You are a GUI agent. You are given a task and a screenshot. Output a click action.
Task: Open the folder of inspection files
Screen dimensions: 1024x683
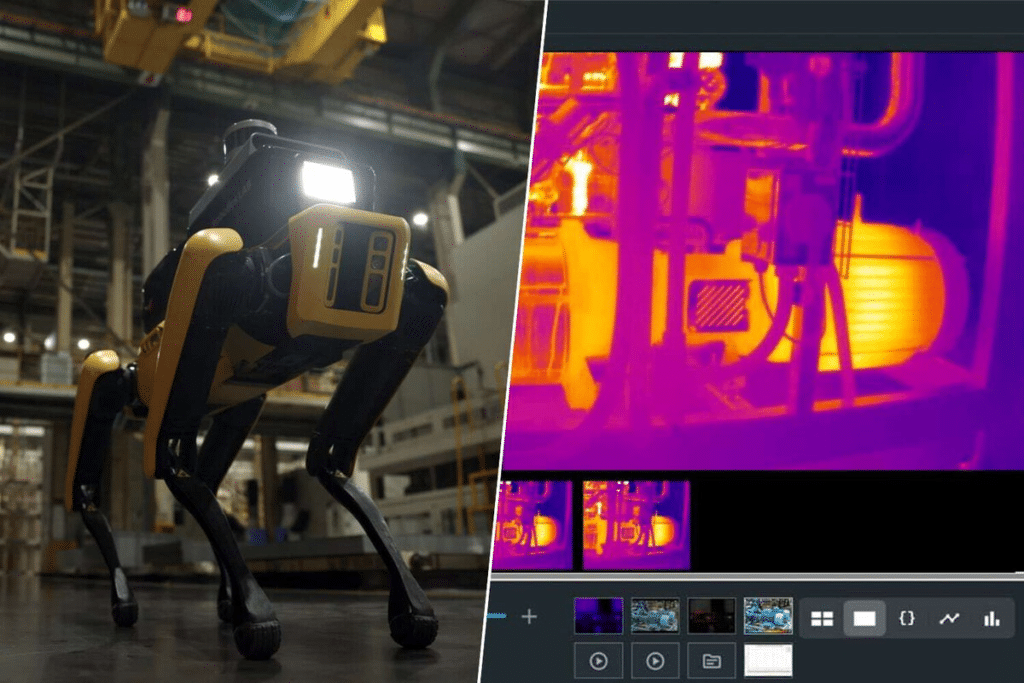(712, 660)
